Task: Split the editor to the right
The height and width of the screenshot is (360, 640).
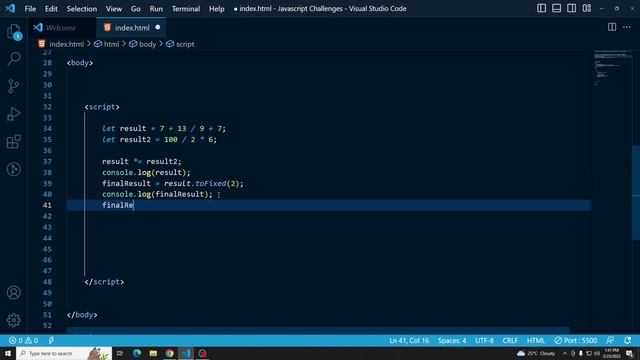Action: pyautogui.click(x=612, y=27)
